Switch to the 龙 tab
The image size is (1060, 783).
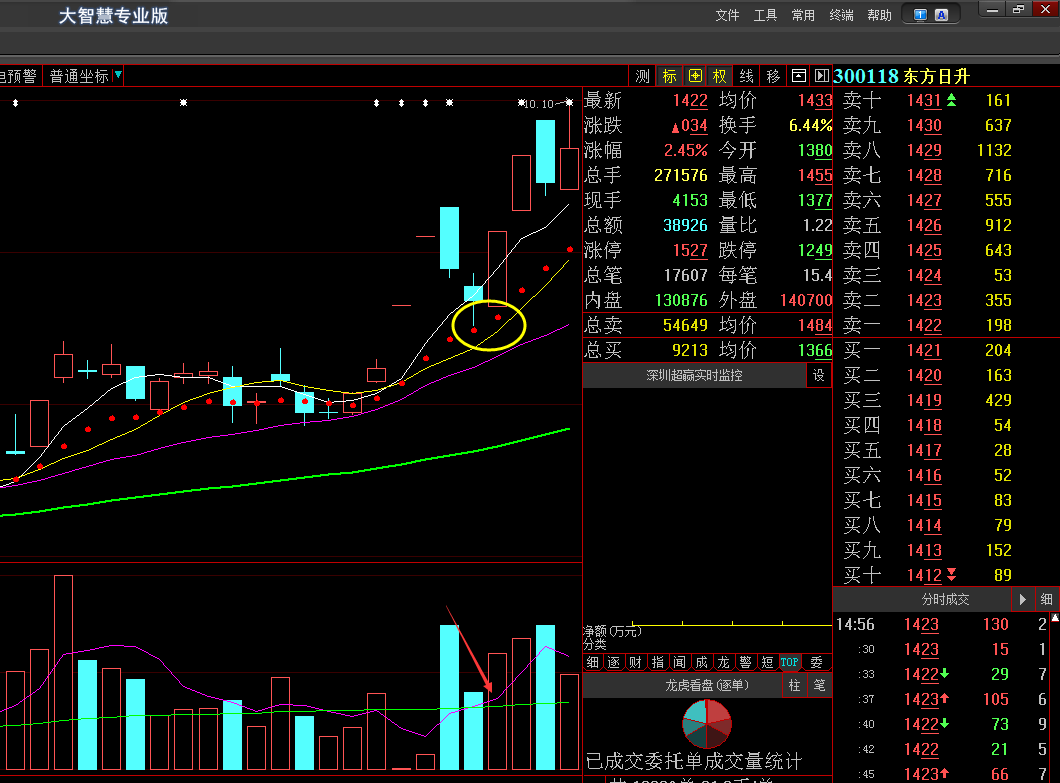[723, 663]
